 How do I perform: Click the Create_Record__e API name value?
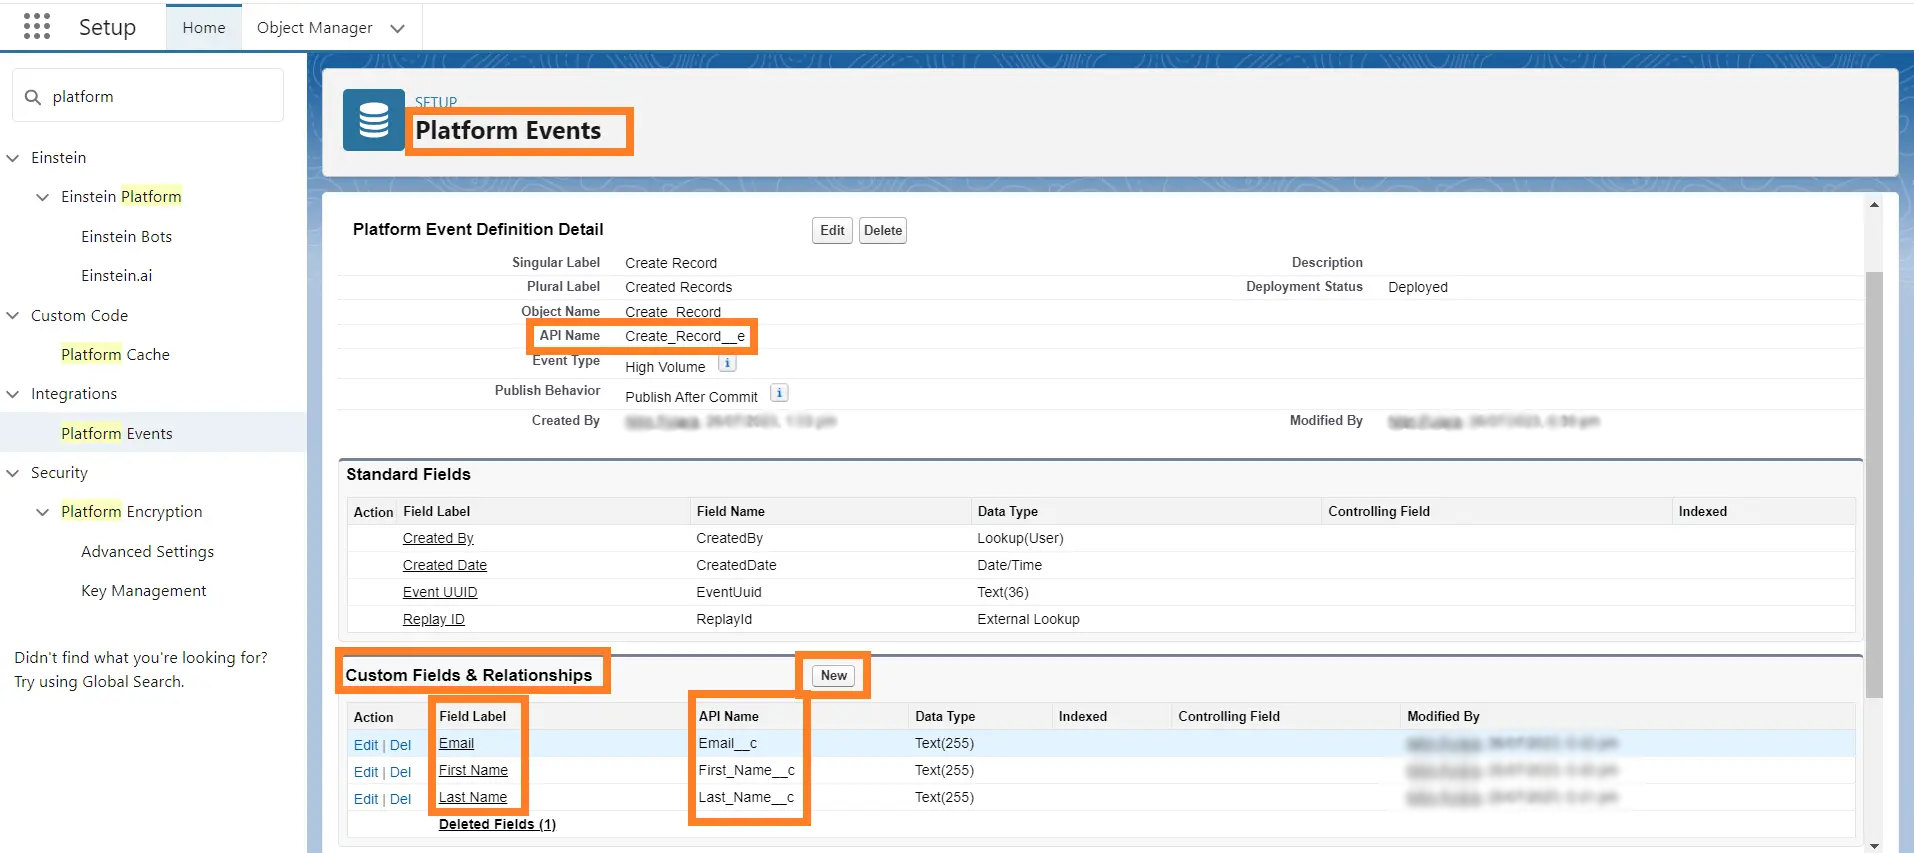685,337
